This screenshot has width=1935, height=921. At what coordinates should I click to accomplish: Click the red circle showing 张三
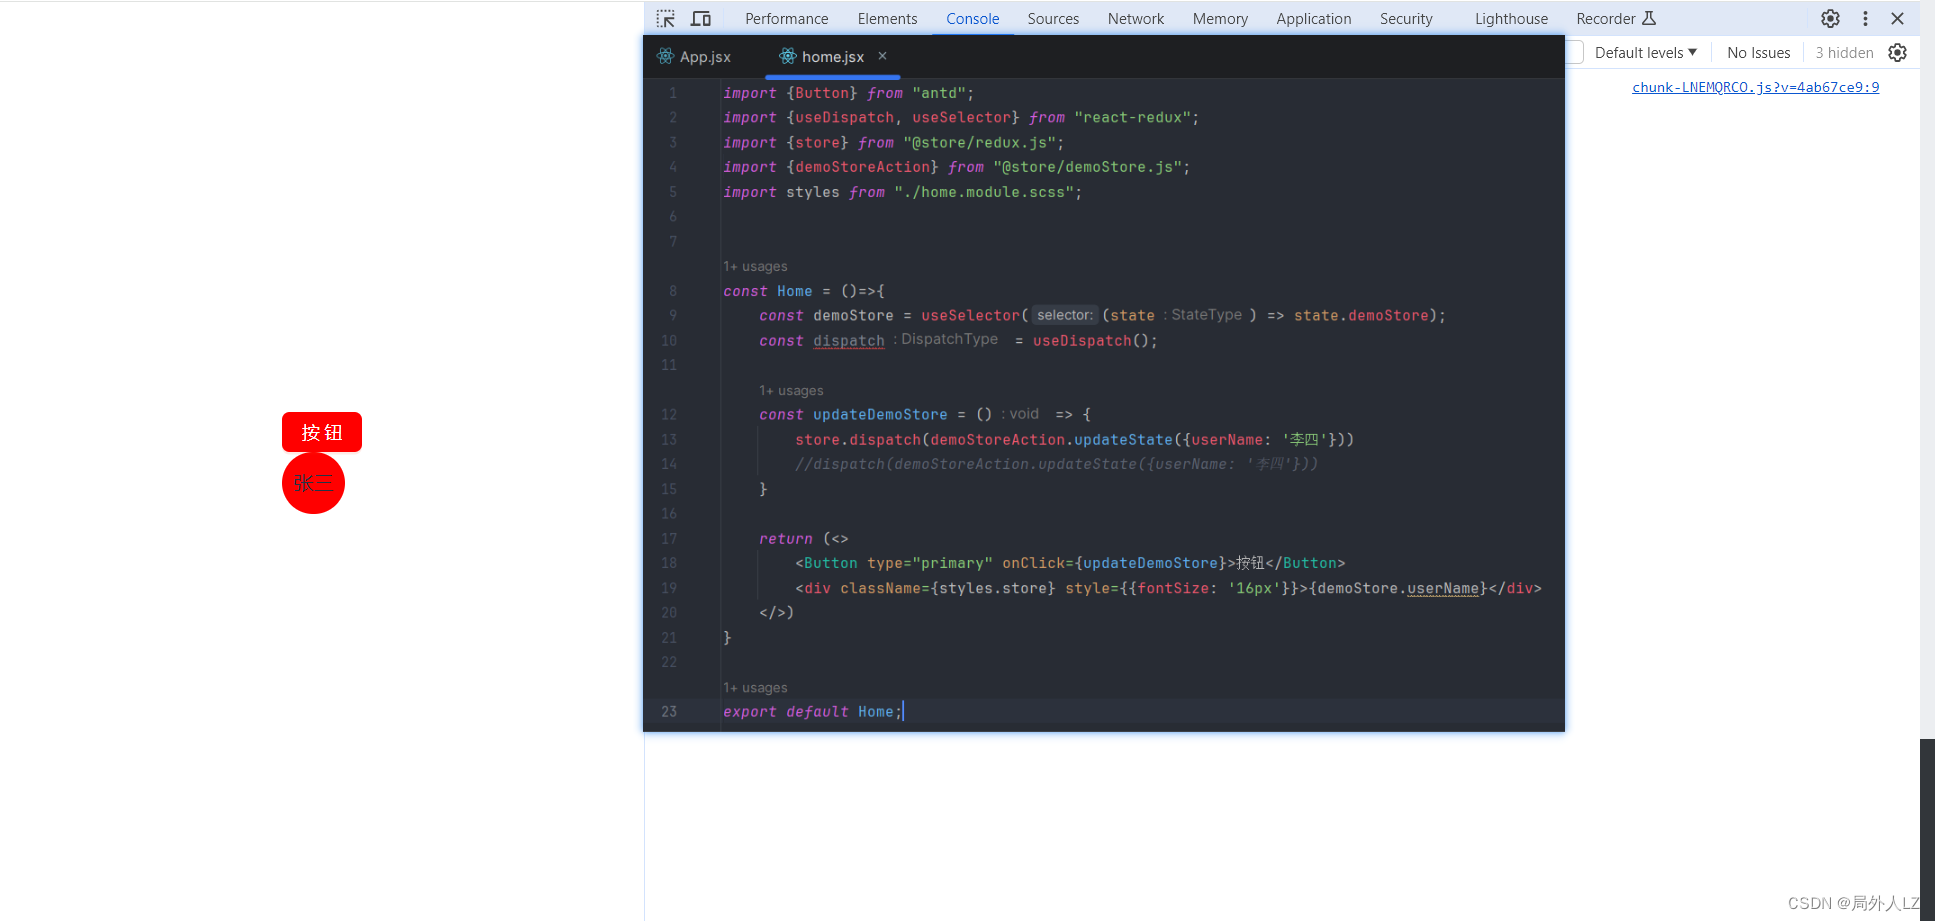tap(313, 483)
